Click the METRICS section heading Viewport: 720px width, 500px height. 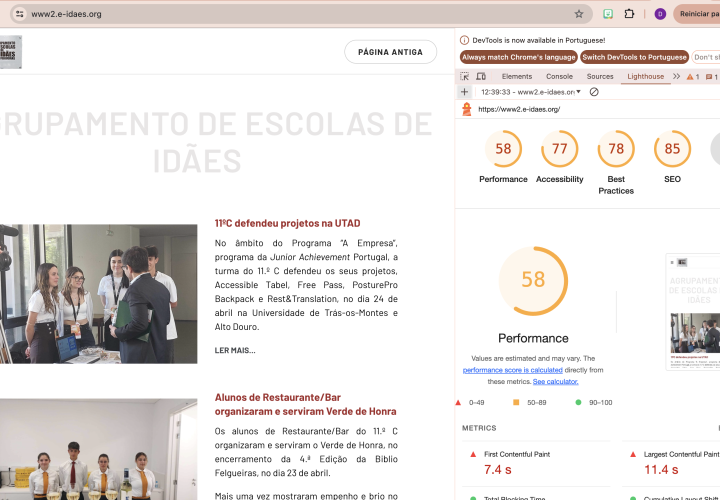(479, 428)
